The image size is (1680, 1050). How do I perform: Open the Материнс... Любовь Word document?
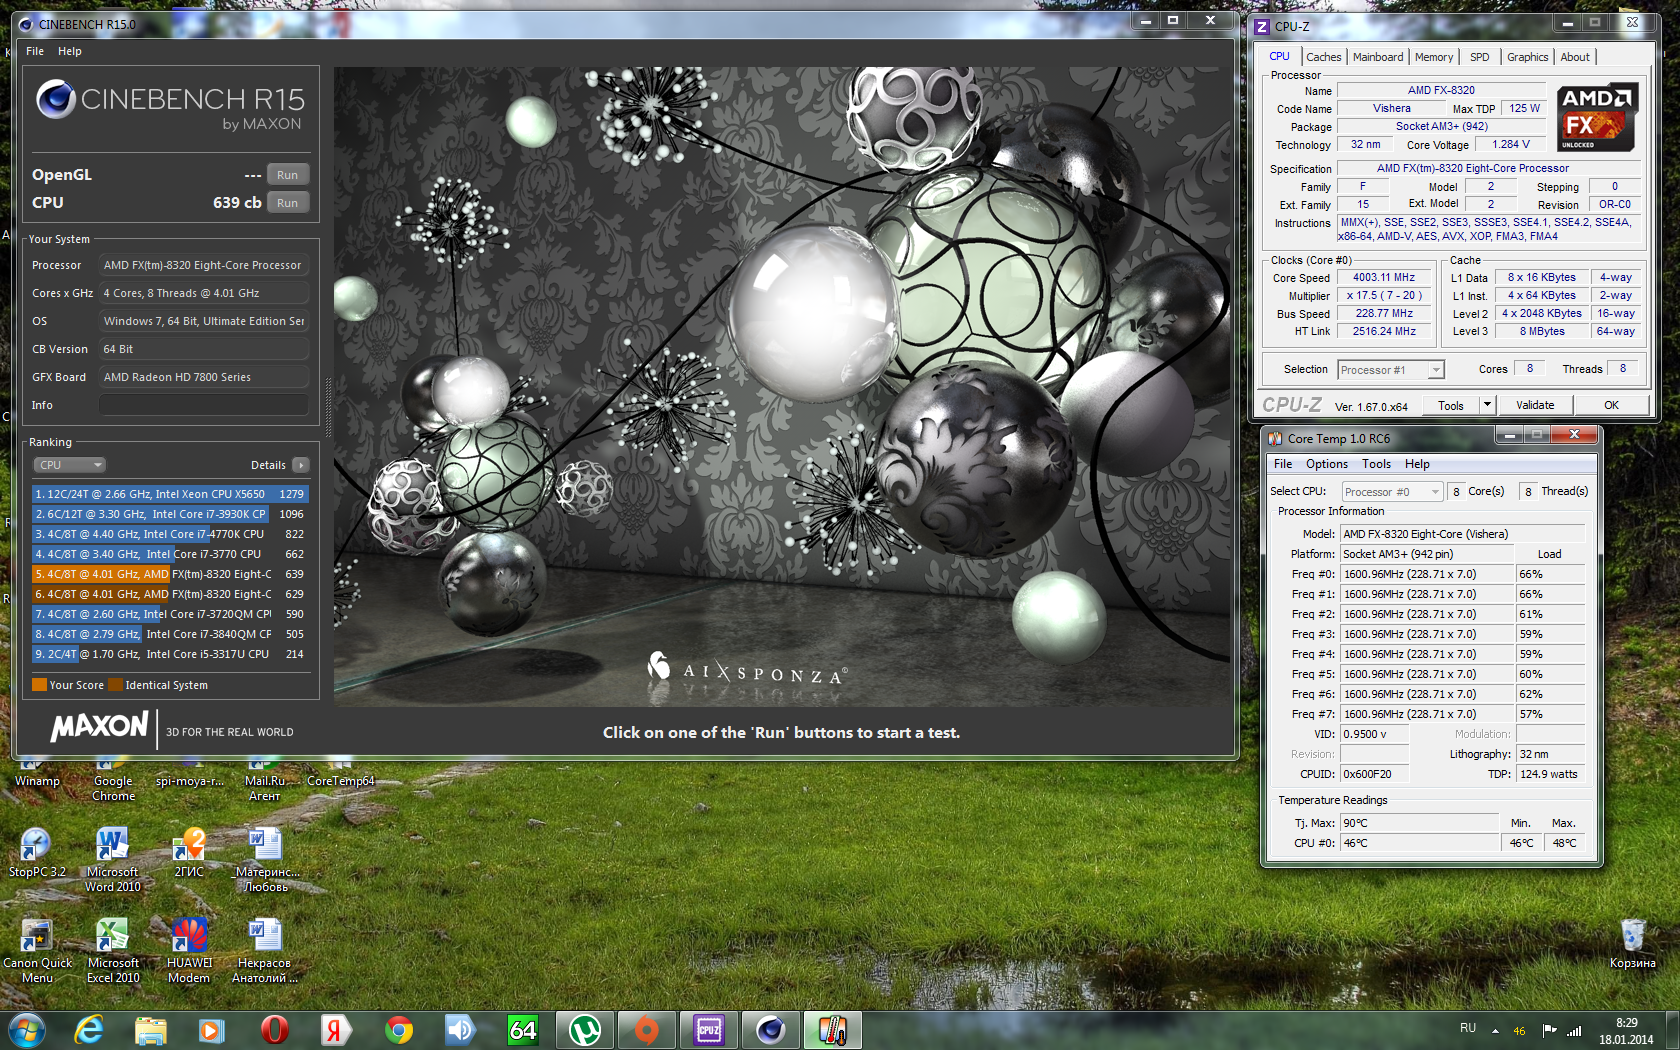[x=265, y=860]
